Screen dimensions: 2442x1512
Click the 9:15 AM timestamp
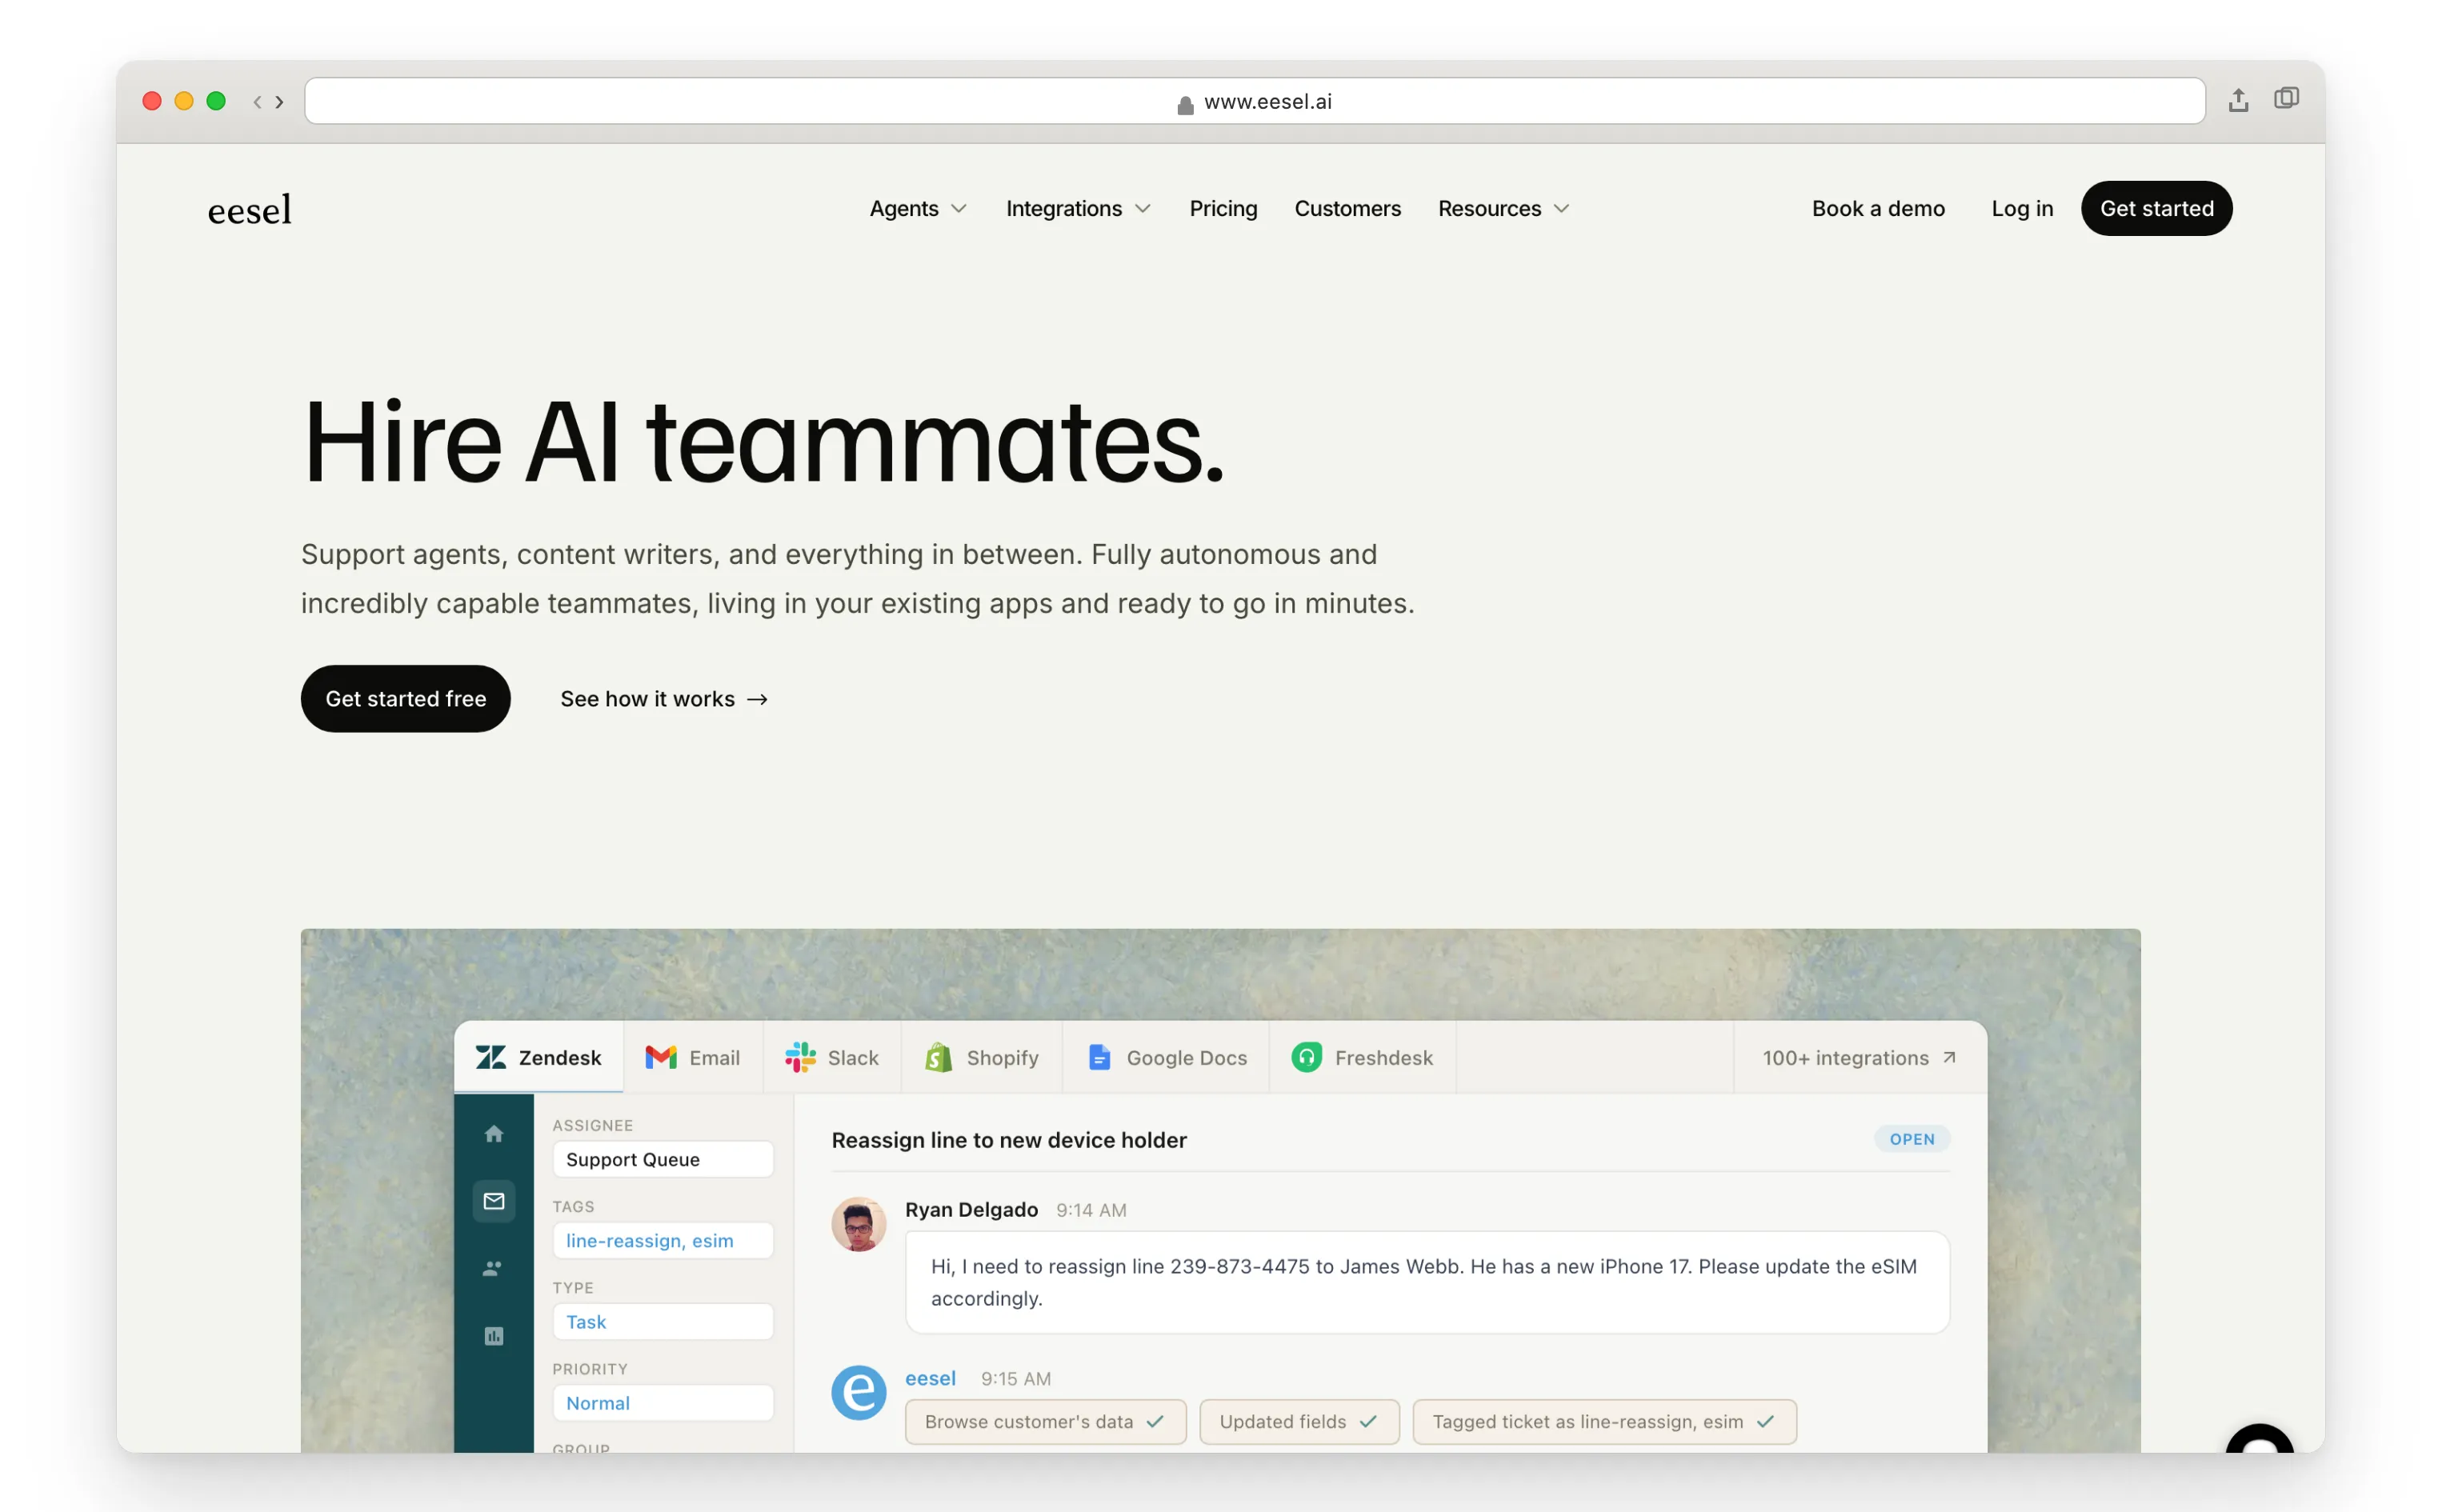(1016, 1378)
